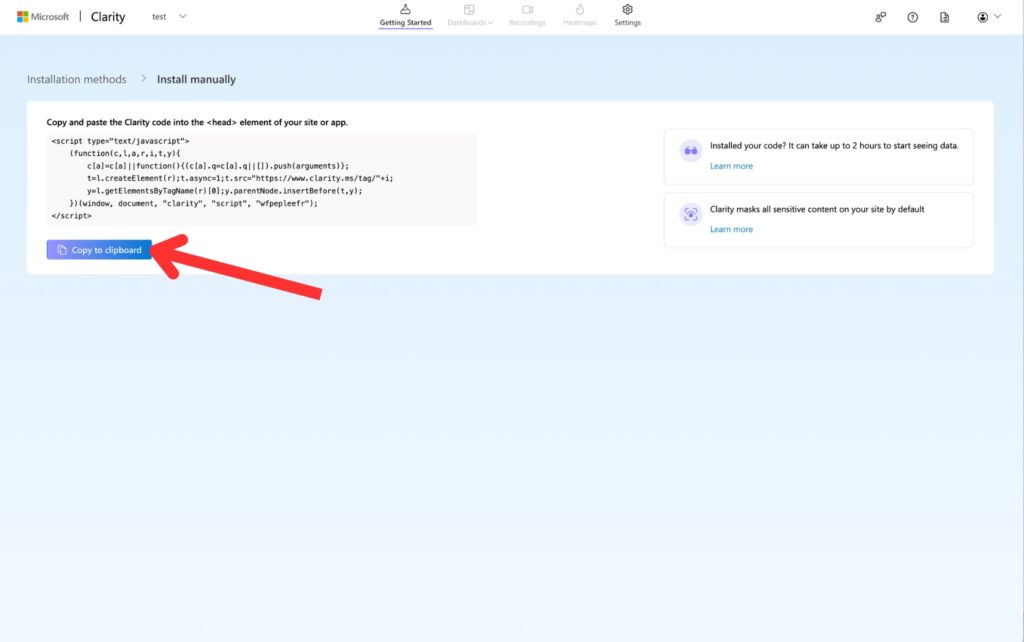This screenshot has width=1024, height=642.
Task: Open Learn more about content masking
Action: click(x=731, y=229)
